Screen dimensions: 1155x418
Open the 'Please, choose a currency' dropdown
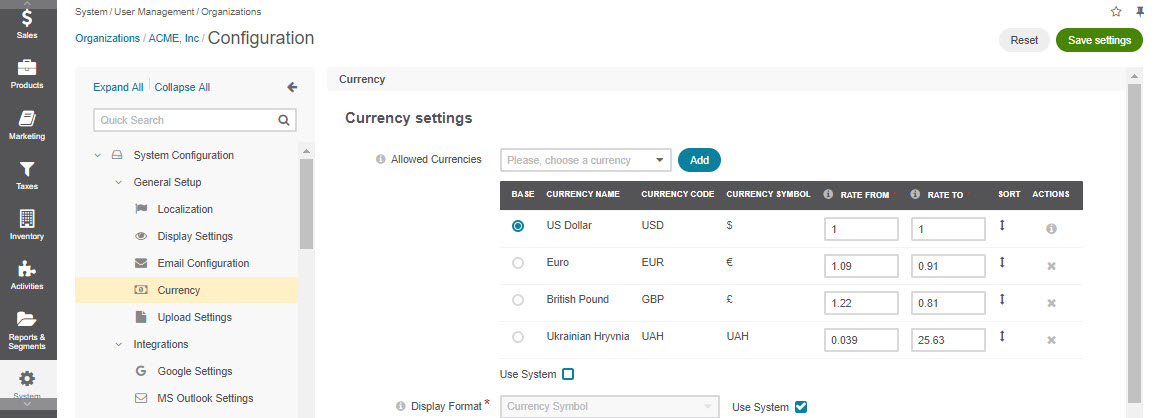click(586, 160)
